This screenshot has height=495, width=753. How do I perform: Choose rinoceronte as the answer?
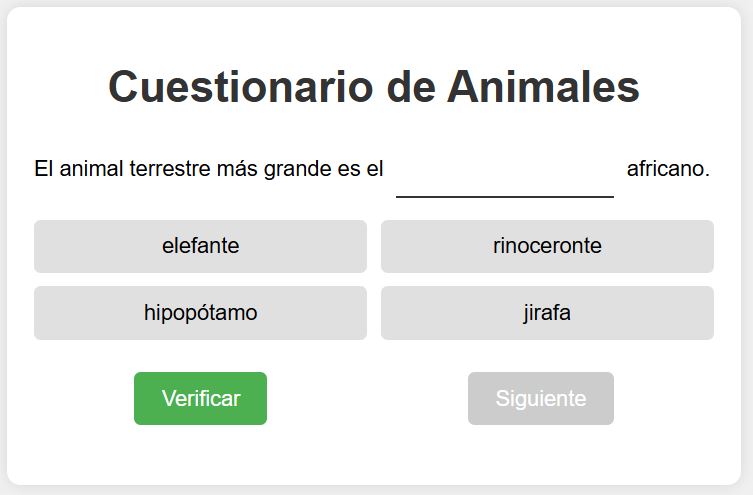(x=547, y=246)
